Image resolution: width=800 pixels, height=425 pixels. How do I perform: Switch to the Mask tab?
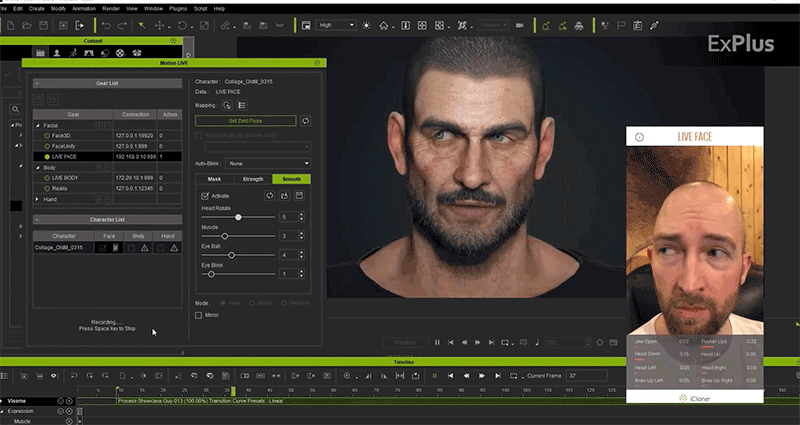click(214, 179)
